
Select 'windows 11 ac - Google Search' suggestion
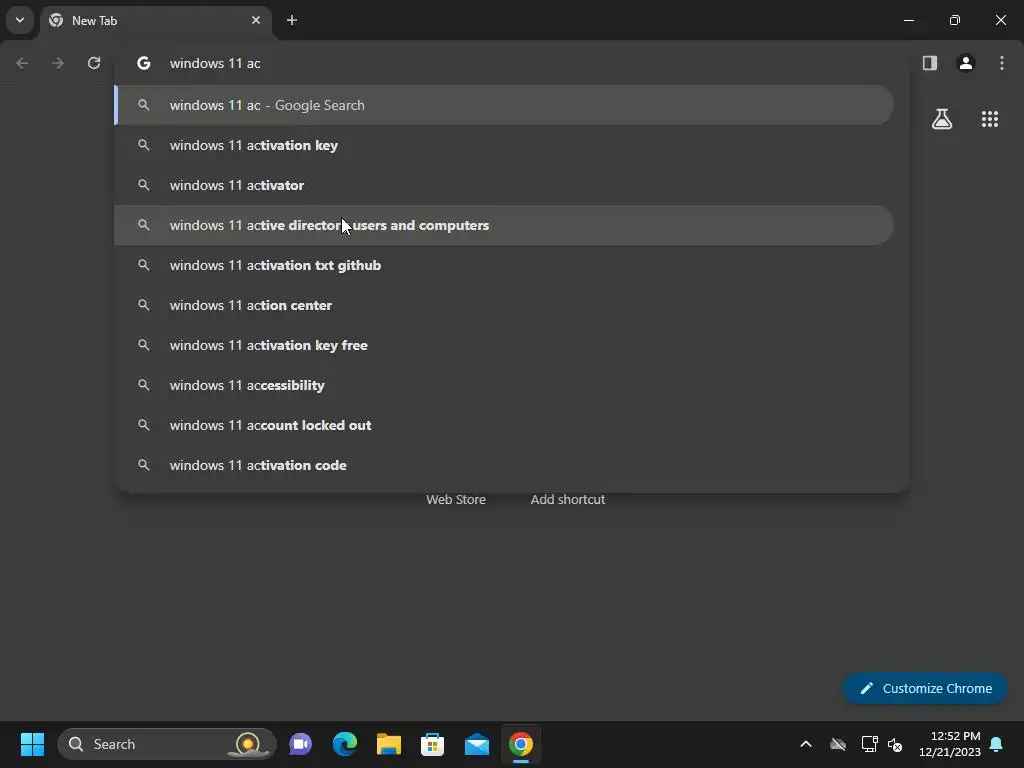[504, 105]
